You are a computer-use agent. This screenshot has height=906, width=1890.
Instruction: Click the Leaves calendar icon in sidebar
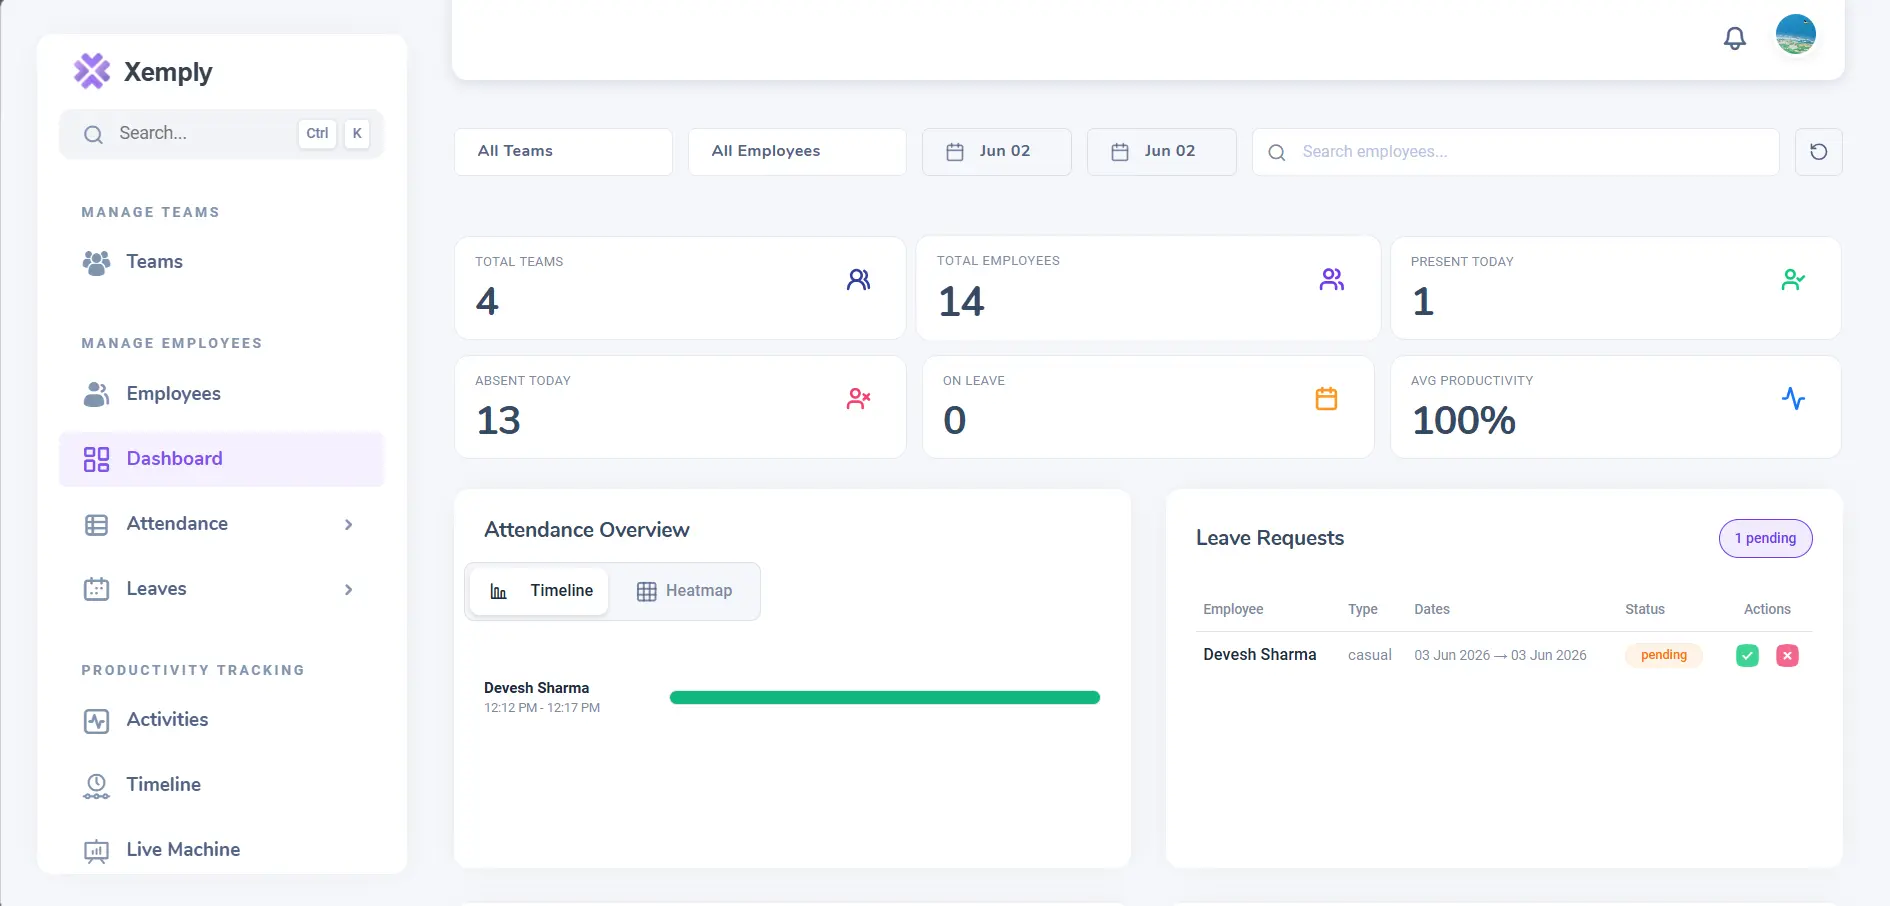tap(96, 589)
